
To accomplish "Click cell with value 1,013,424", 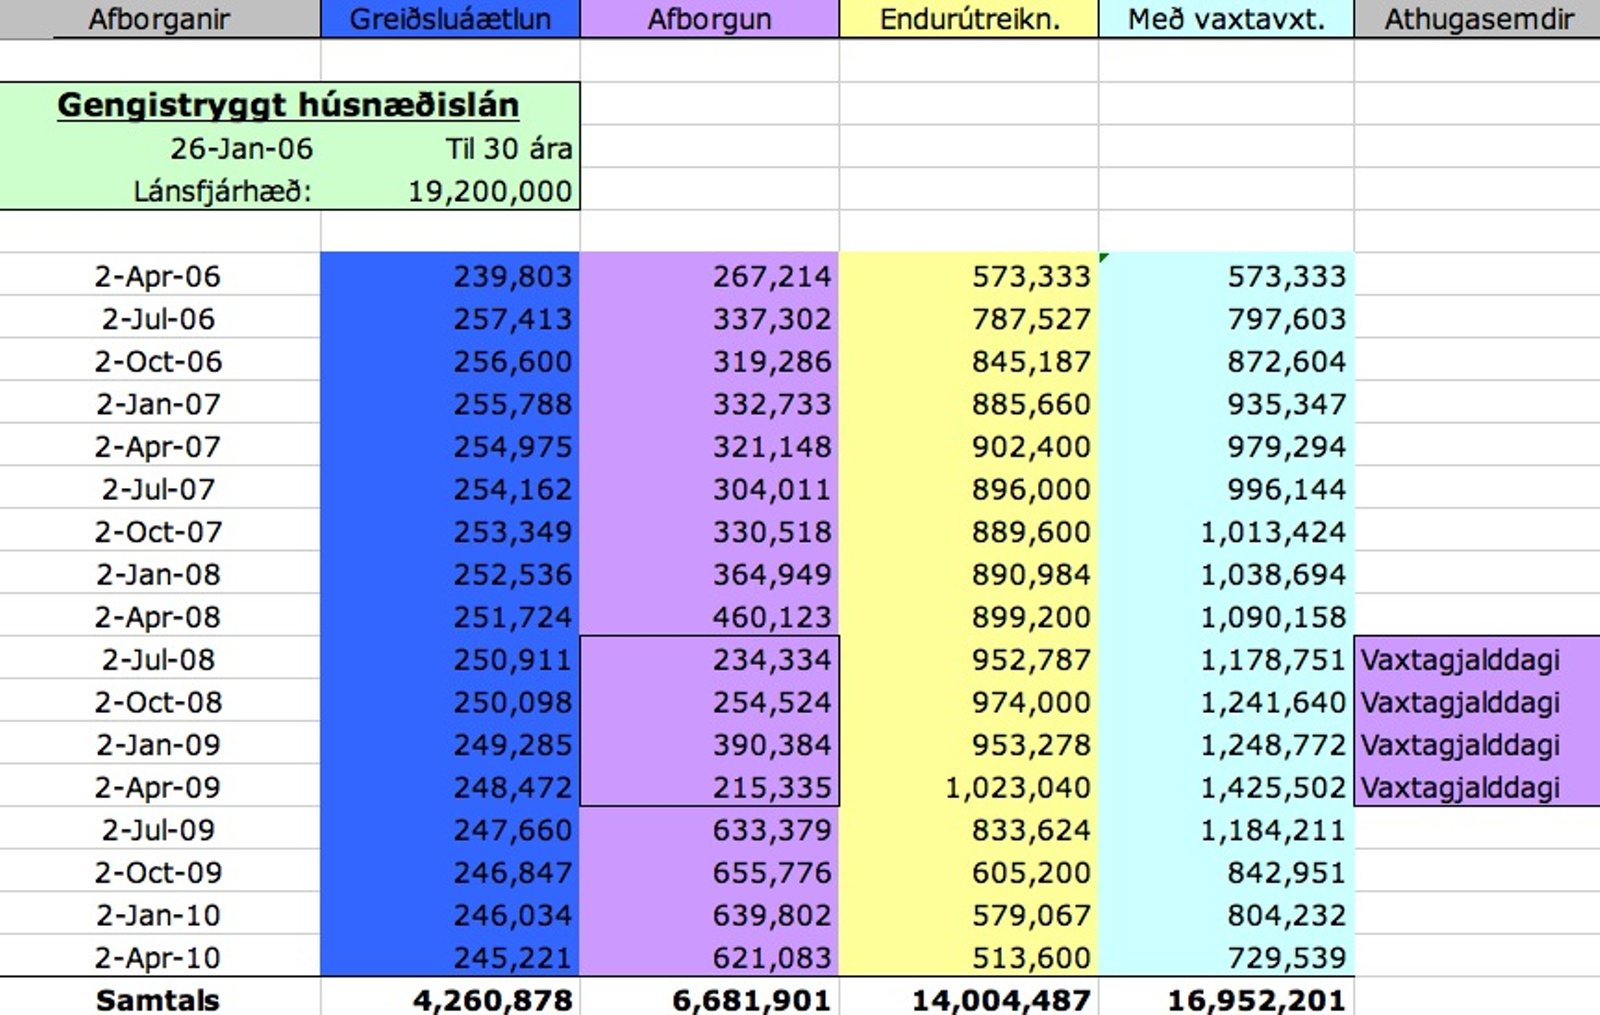I will pos(1226,531).
